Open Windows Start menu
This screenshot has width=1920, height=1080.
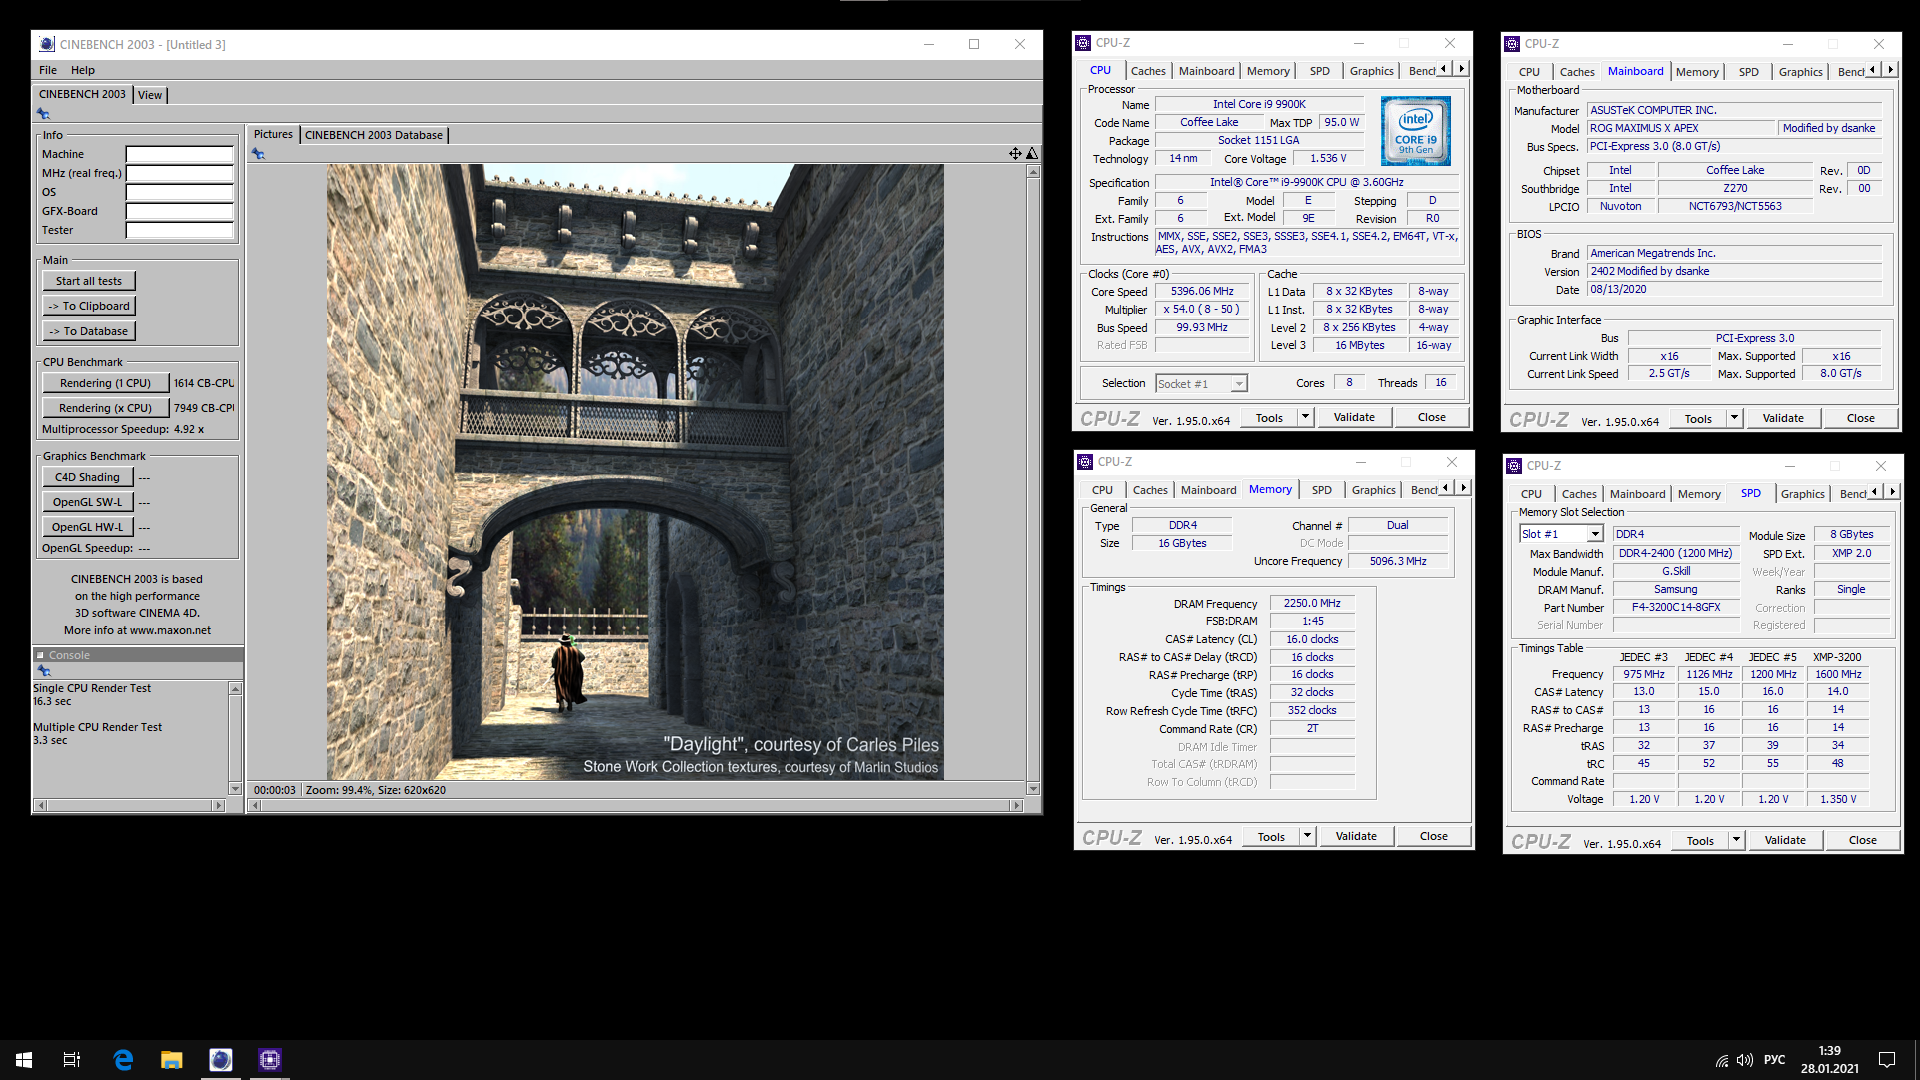tap(24, 1060)
